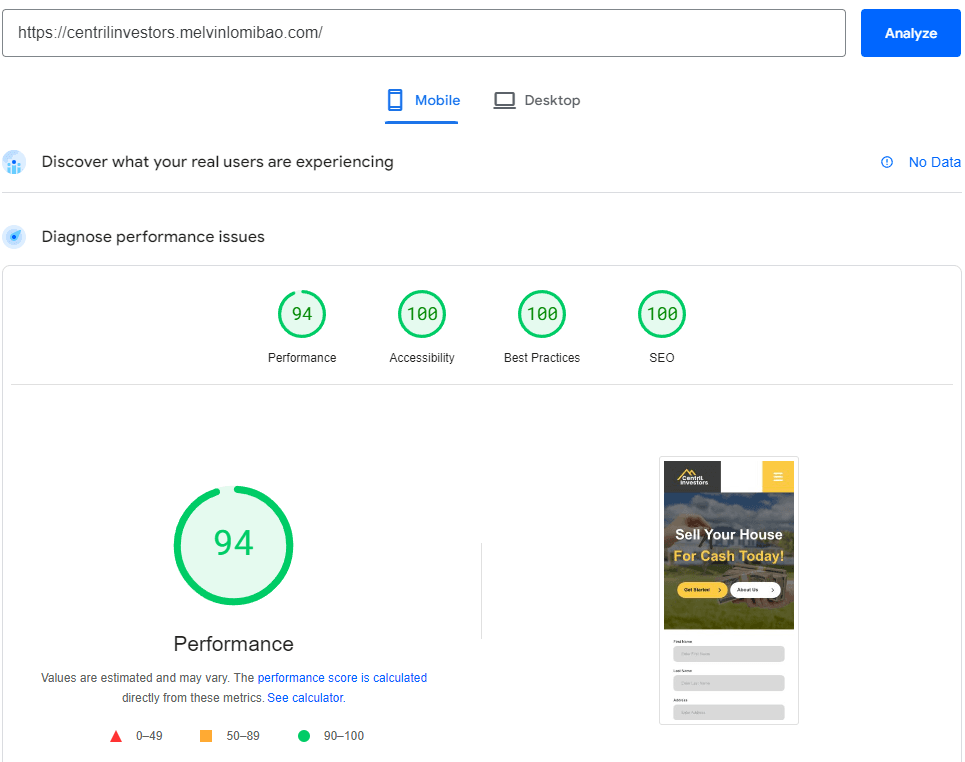This screenshot has width=965, height=762.
Task: Click the Diagnose performance issues lab icon
Action: coord(14,237)
